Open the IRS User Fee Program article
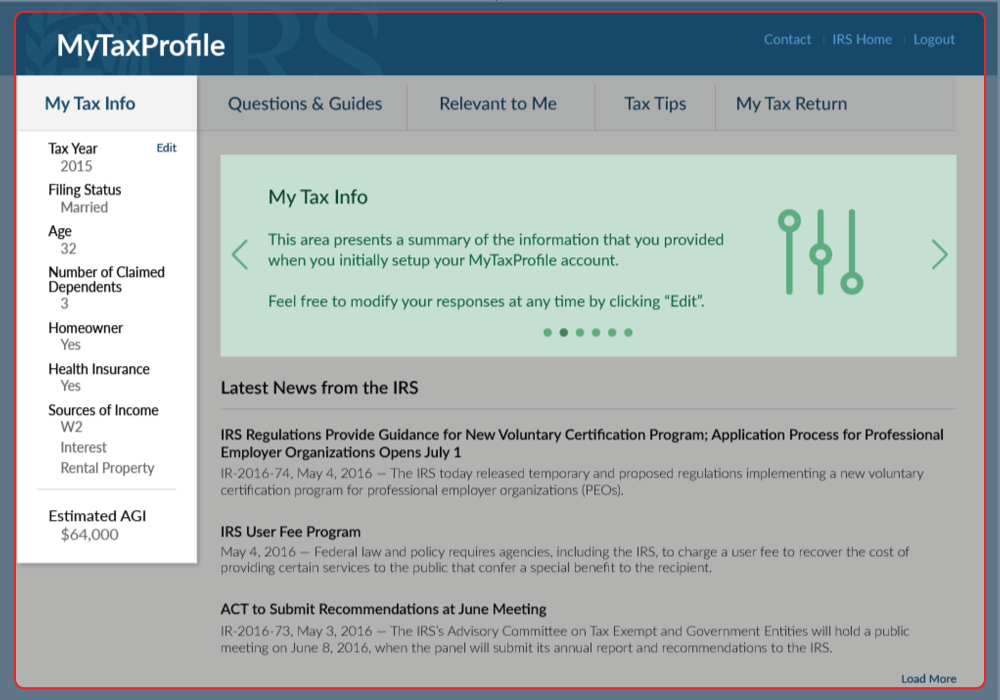 (290, 532)
